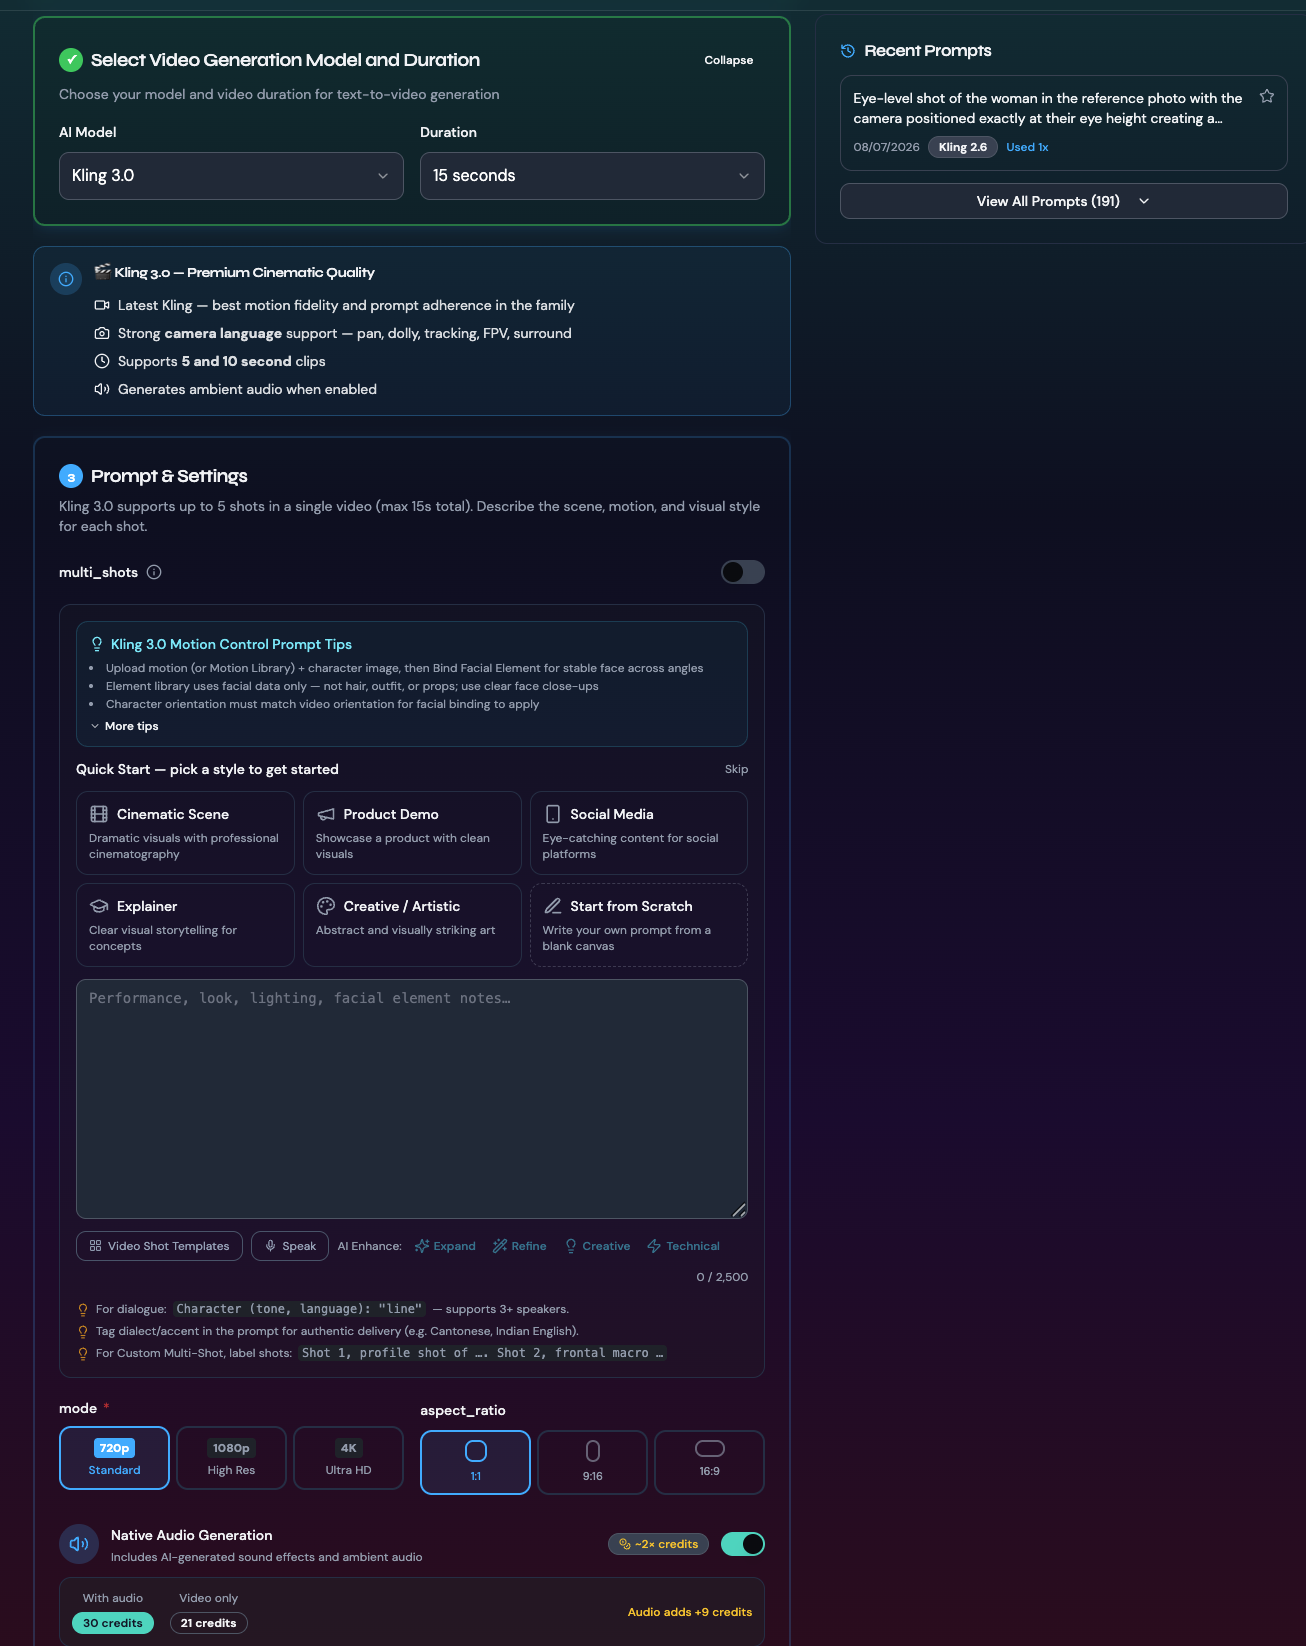Click the info icon next to multi_shots

154,572
